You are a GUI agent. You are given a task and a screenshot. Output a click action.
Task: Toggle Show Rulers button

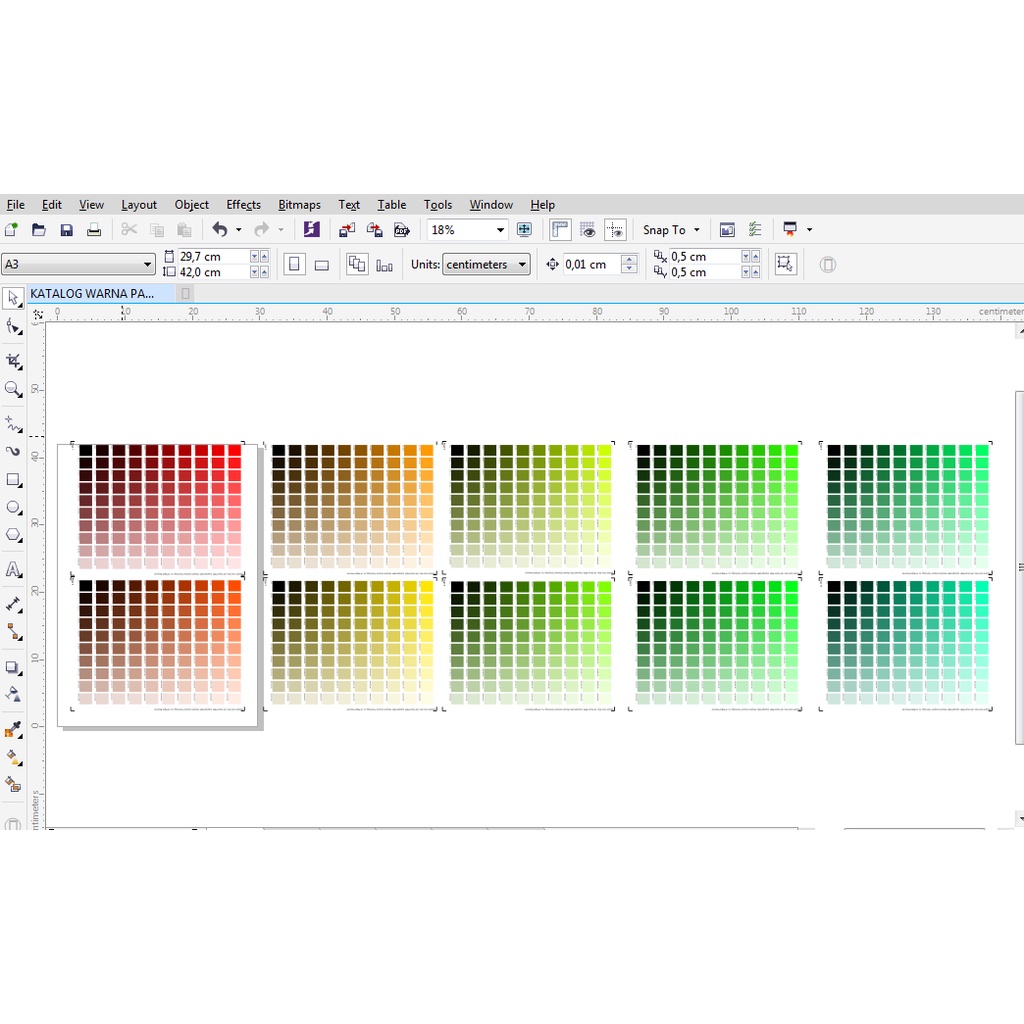click(560, 230)
